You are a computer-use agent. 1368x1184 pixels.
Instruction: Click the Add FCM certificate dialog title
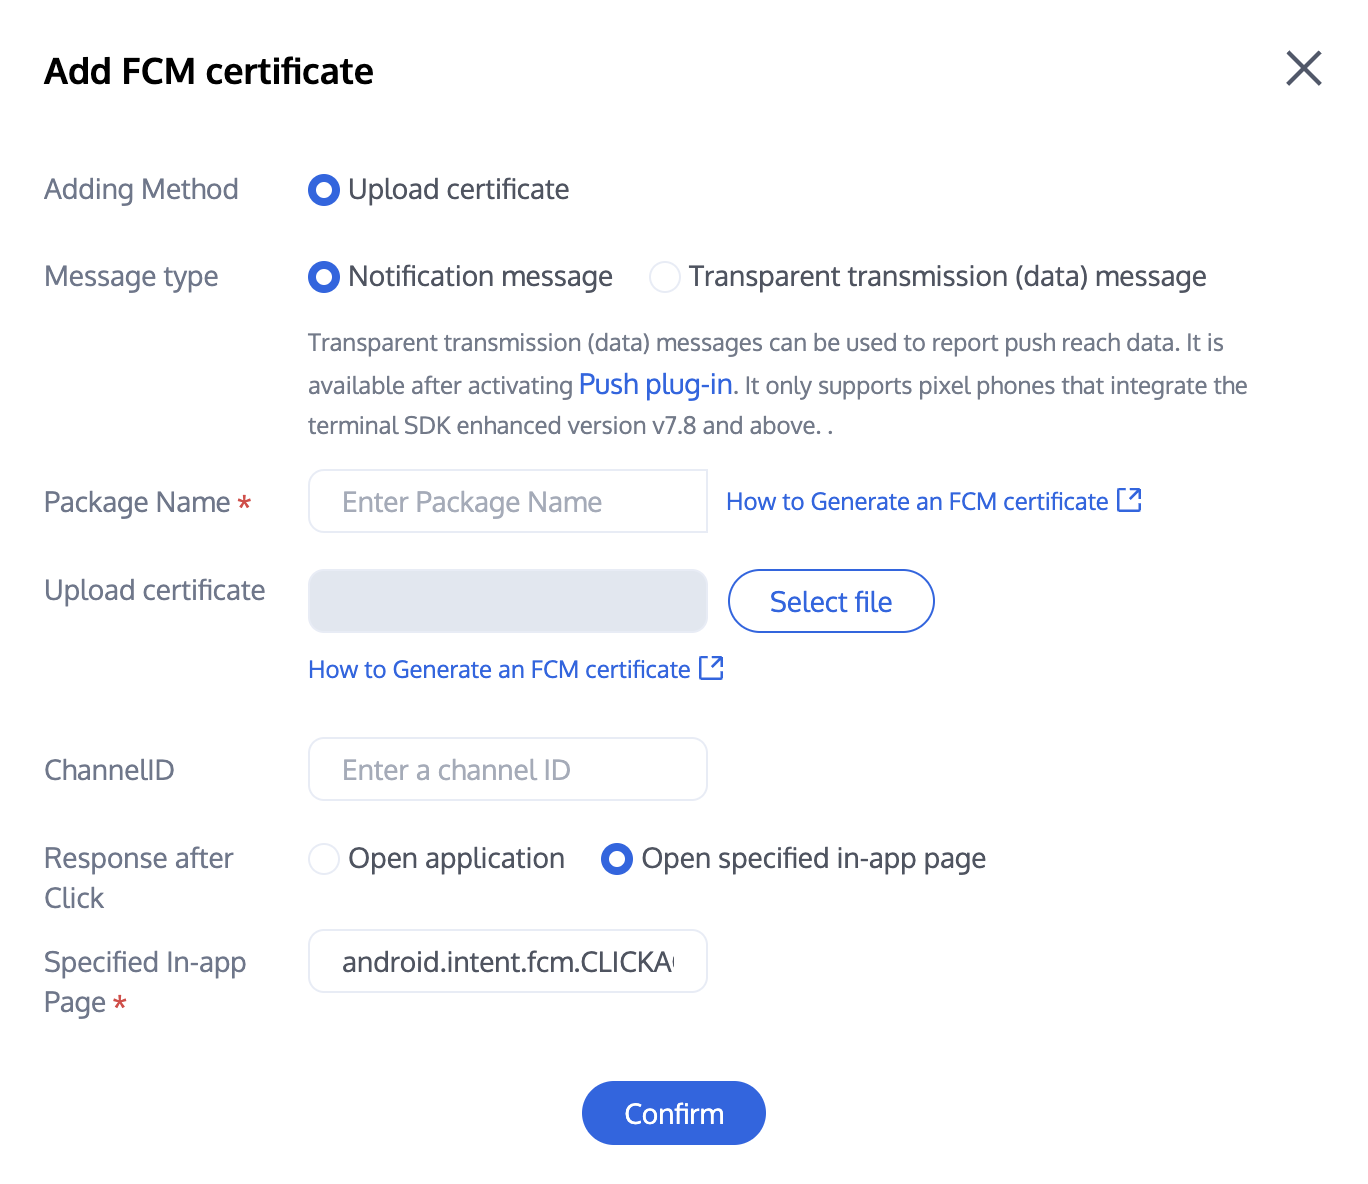click(x=209, y=72)
